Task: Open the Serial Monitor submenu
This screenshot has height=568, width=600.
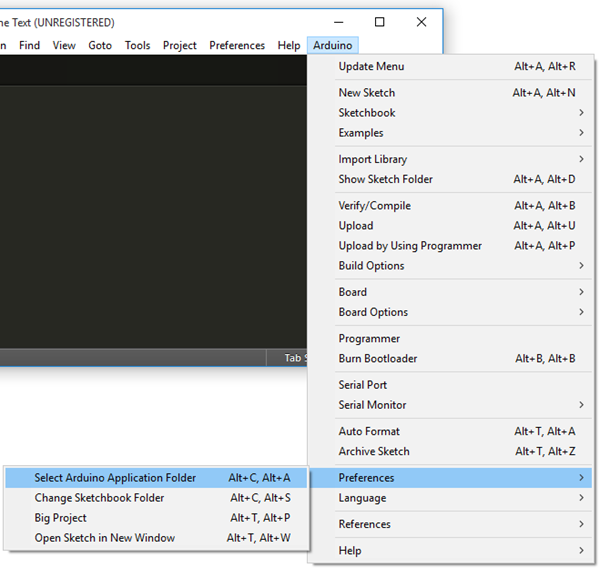Action: (372, 405)
